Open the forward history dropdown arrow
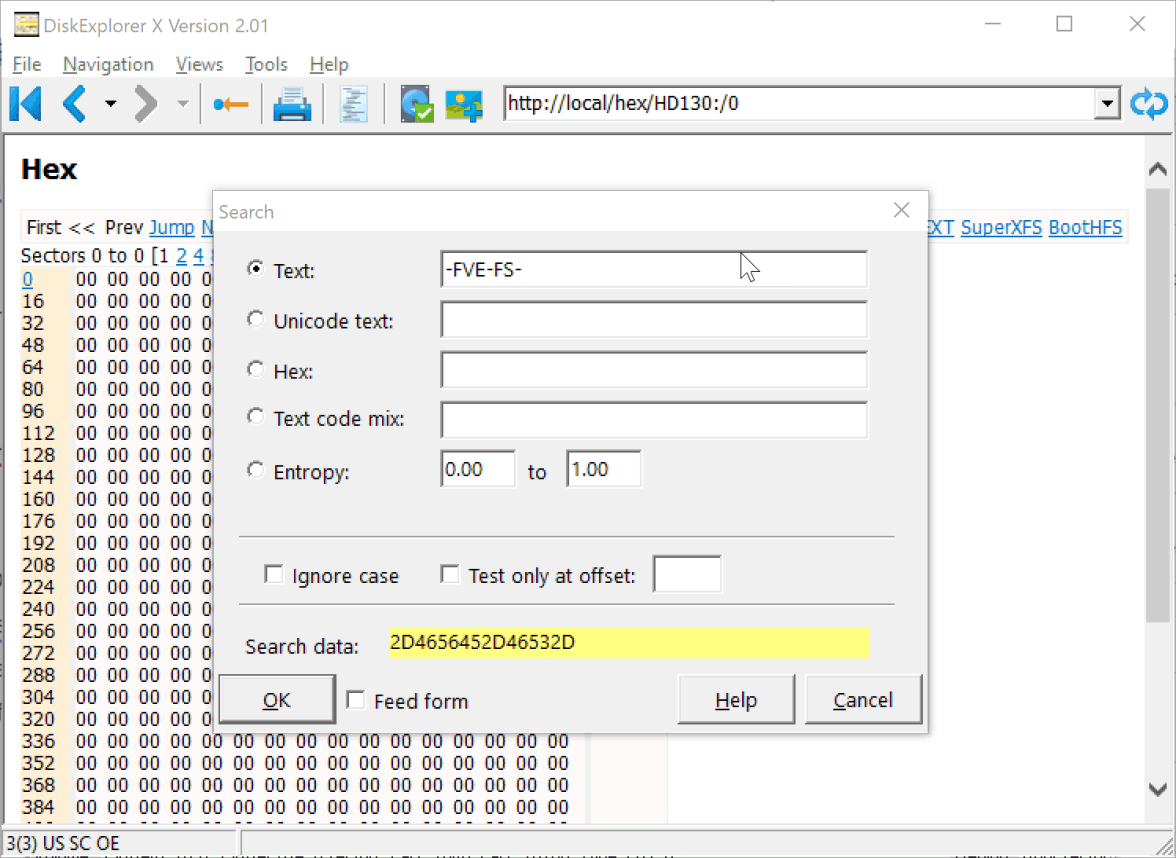This screenshot has height=858, width=1176. (x=182, y=104)
